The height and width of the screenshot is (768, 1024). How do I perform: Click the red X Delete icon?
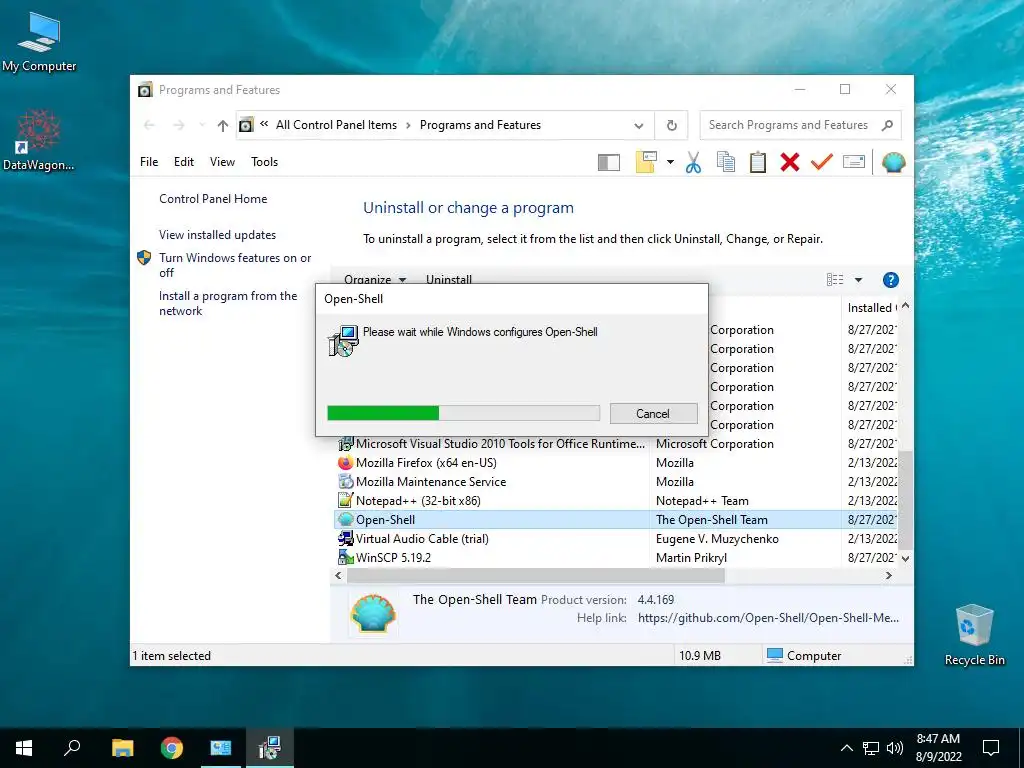tap(790, 162)
